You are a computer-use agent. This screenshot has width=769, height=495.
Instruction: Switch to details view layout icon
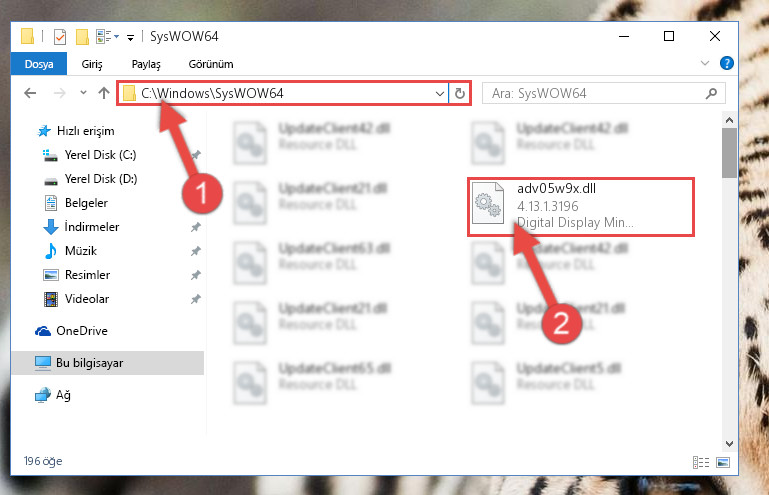[x=701, y=462]
